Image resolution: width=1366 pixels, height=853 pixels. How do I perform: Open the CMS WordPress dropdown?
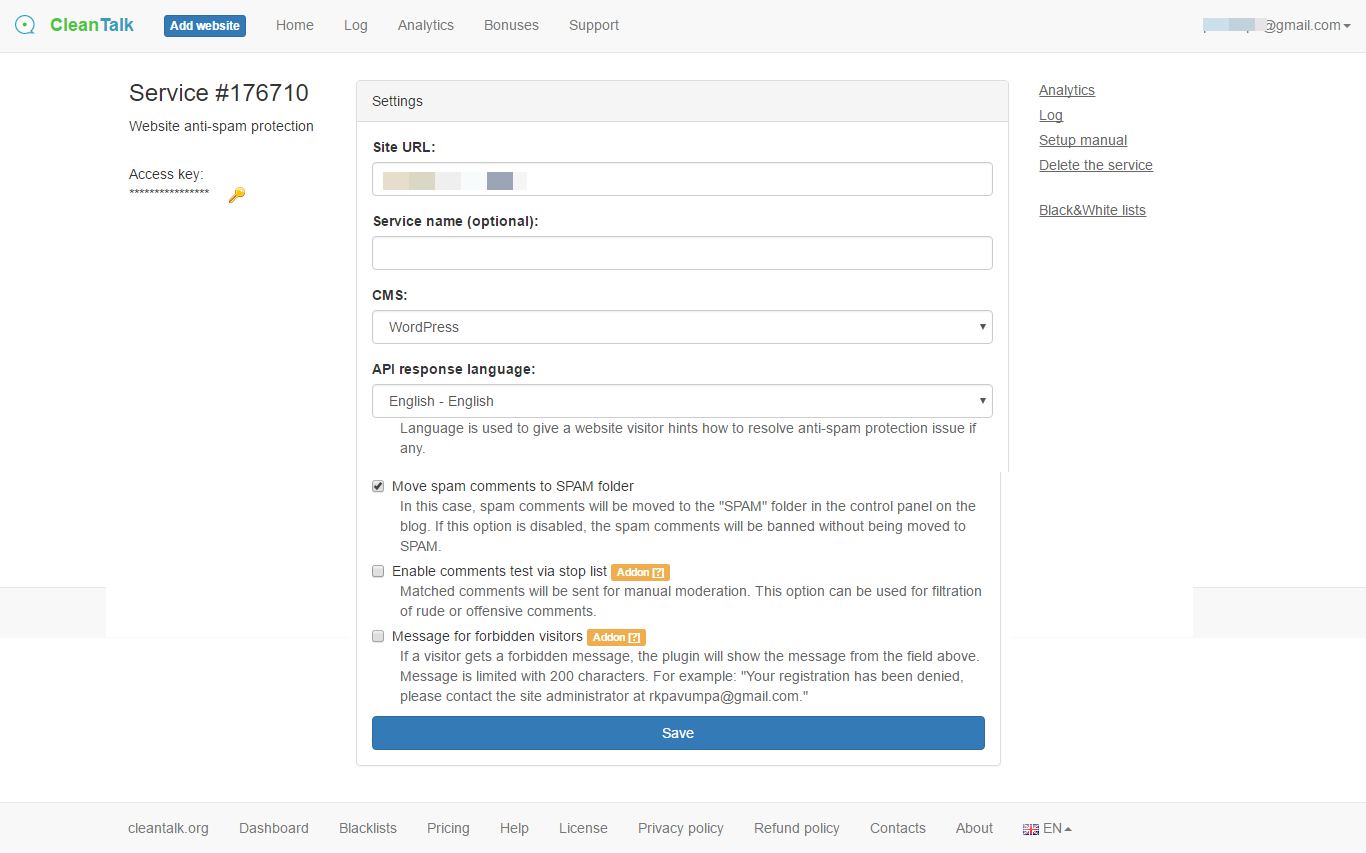[x=682, y=327]
